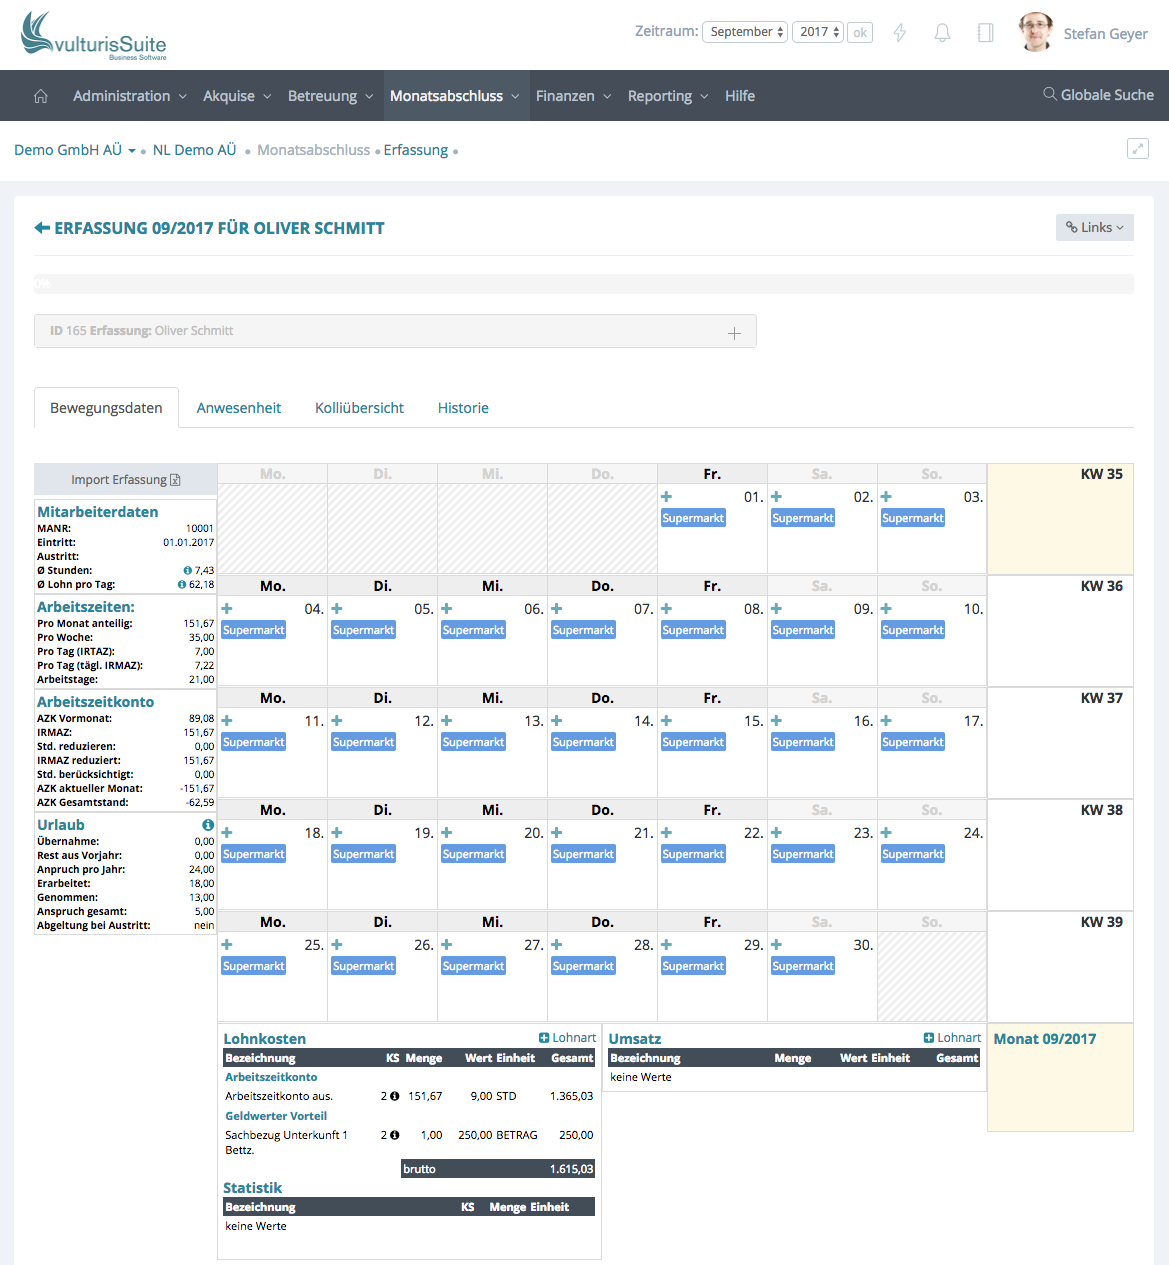
Task: Add entry with plus icon on 01.
Action: point(666,497)
